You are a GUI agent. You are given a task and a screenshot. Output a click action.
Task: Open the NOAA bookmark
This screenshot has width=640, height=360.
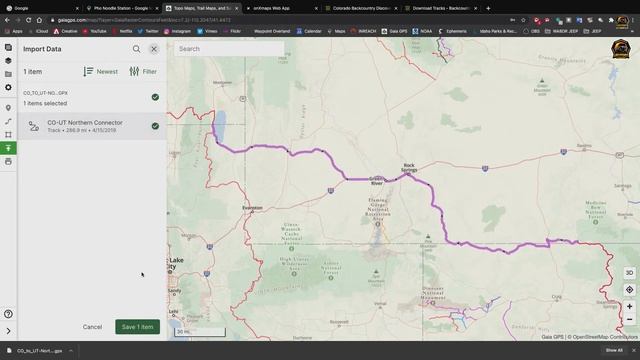click(x=422, y=31)
